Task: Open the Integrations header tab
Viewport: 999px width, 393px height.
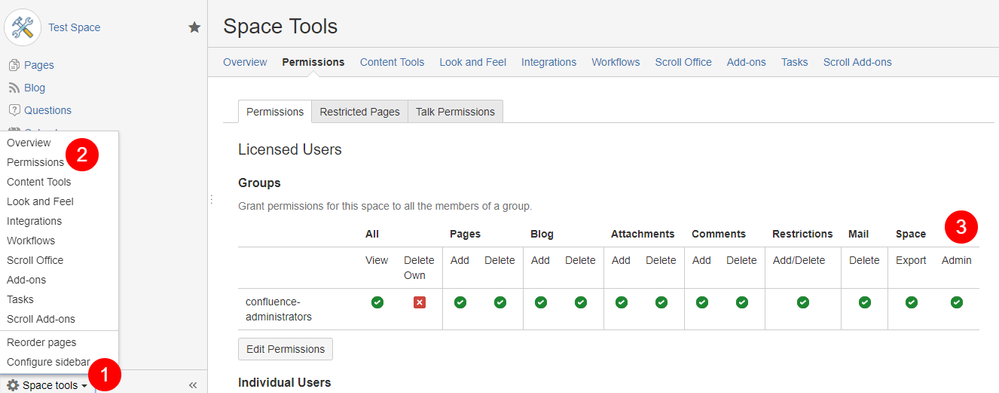Action: point(549,62)
